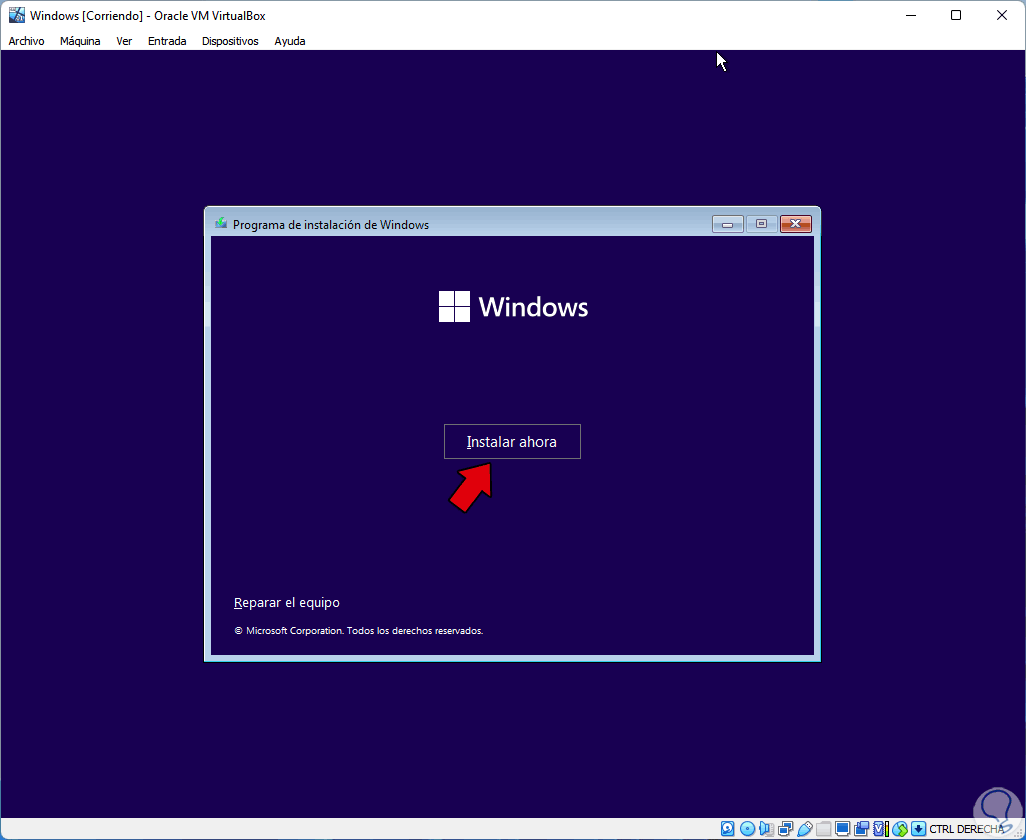Open the Archivo menu
Image resolution: width=1026 pixels, height=840 pixels.
point(26,41)
